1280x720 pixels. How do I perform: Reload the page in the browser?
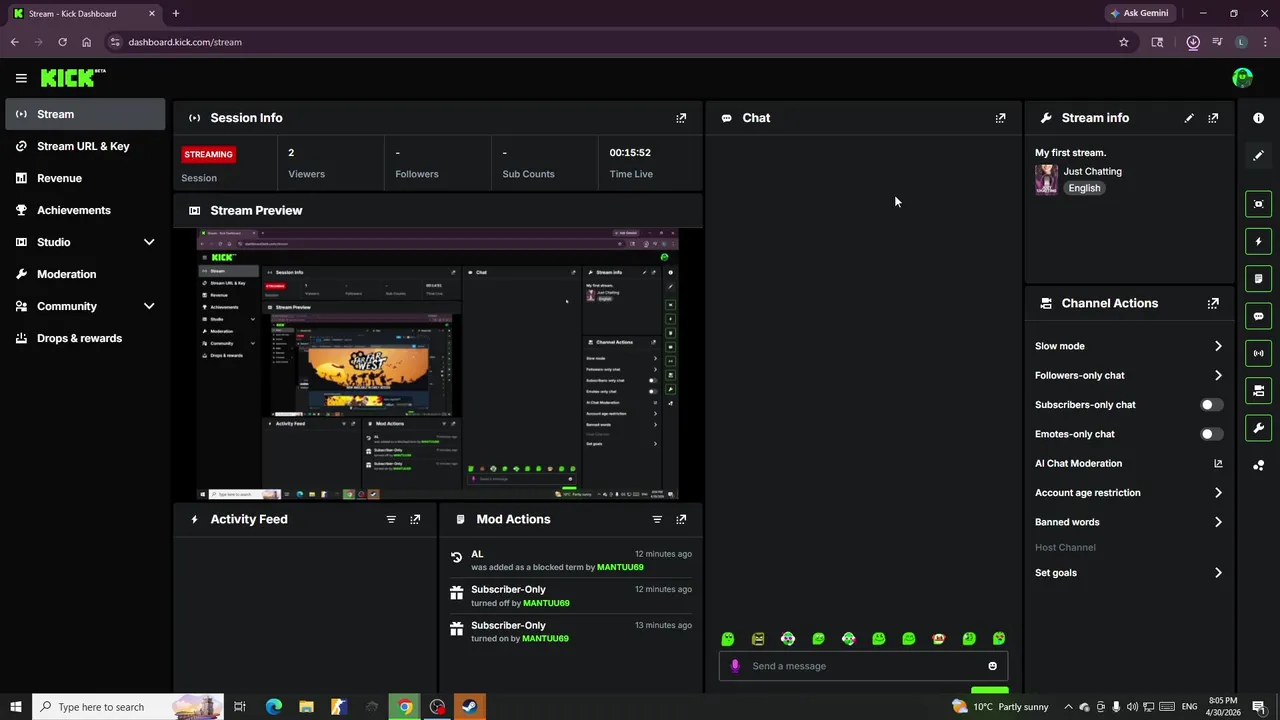coord(62,42)
